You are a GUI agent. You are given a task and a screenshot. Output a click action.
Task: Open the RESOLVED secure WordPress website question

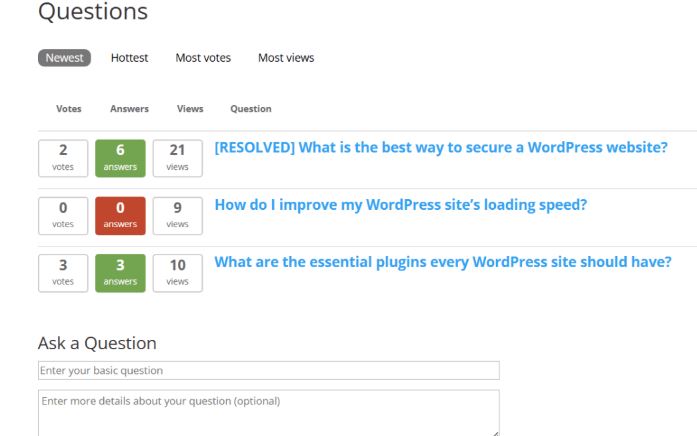click(441, 147)
